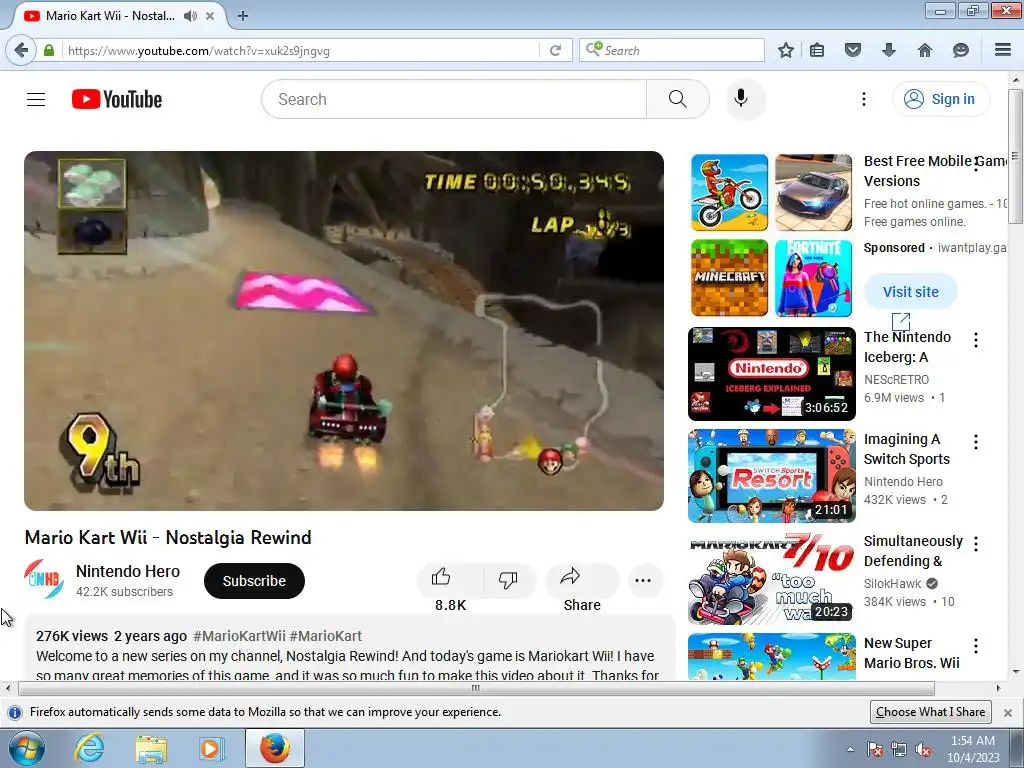The height and width of the screenshot is (768, 1024).
Task: Mute the tab via speaker icon
Action: pos(191,16)
